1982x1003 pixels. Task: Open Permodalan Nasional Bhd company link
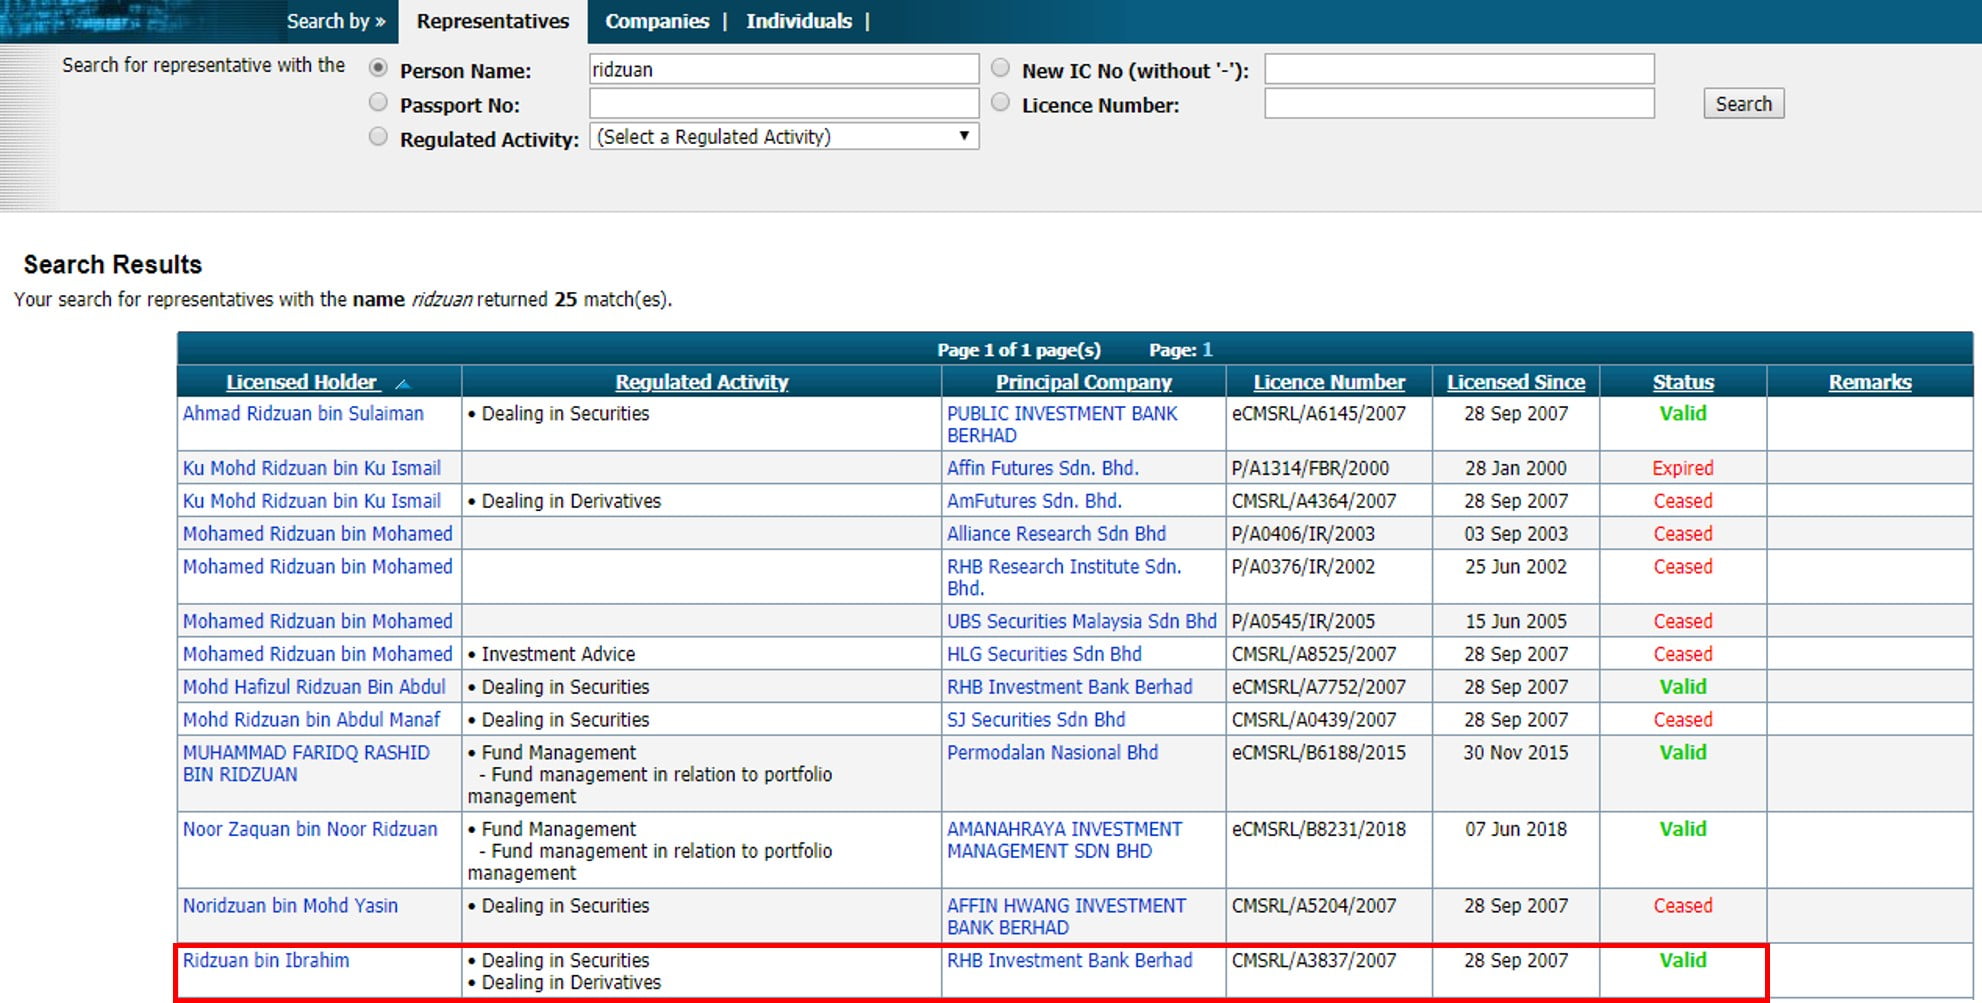point(1052,753)
